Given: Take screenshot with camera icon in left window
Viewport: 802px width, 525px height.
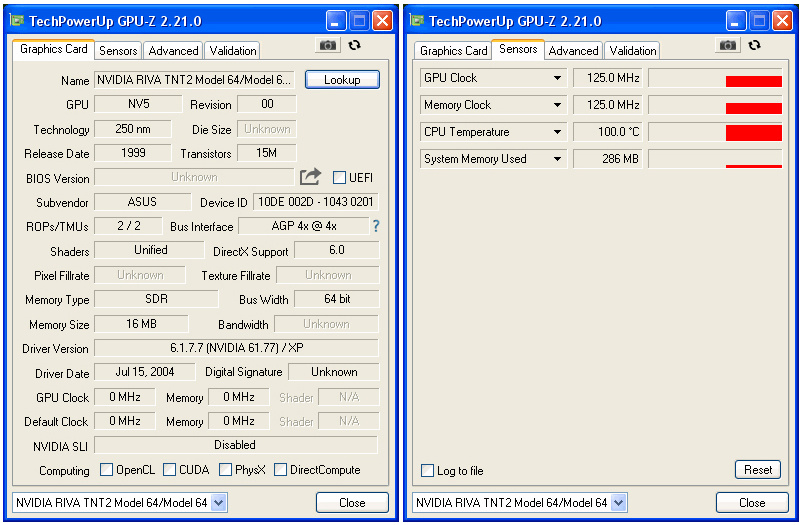Looking at the screenshot, I should tap(328, 46).
